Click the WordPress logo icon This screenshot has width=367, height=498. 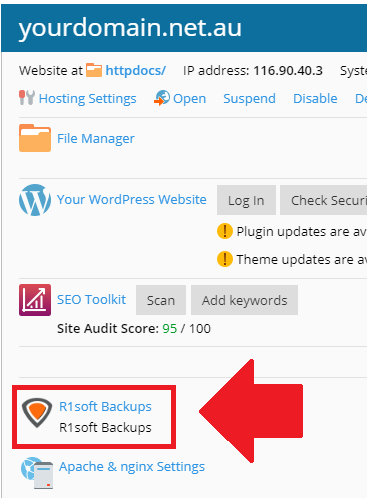click(x=35, y=200)
